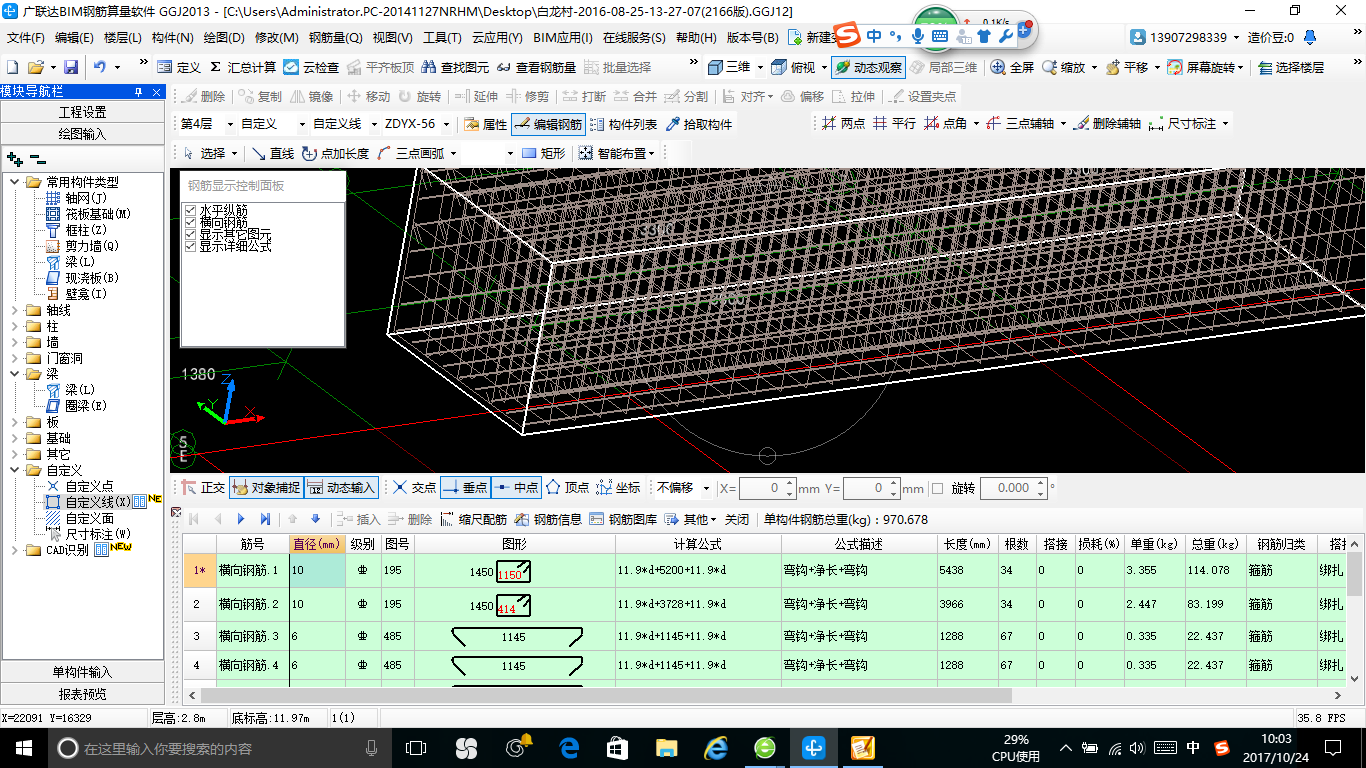Open the 汇总计算 summary calculation tool
This screenshot has width=1366, height=768.
click(243, 67)
